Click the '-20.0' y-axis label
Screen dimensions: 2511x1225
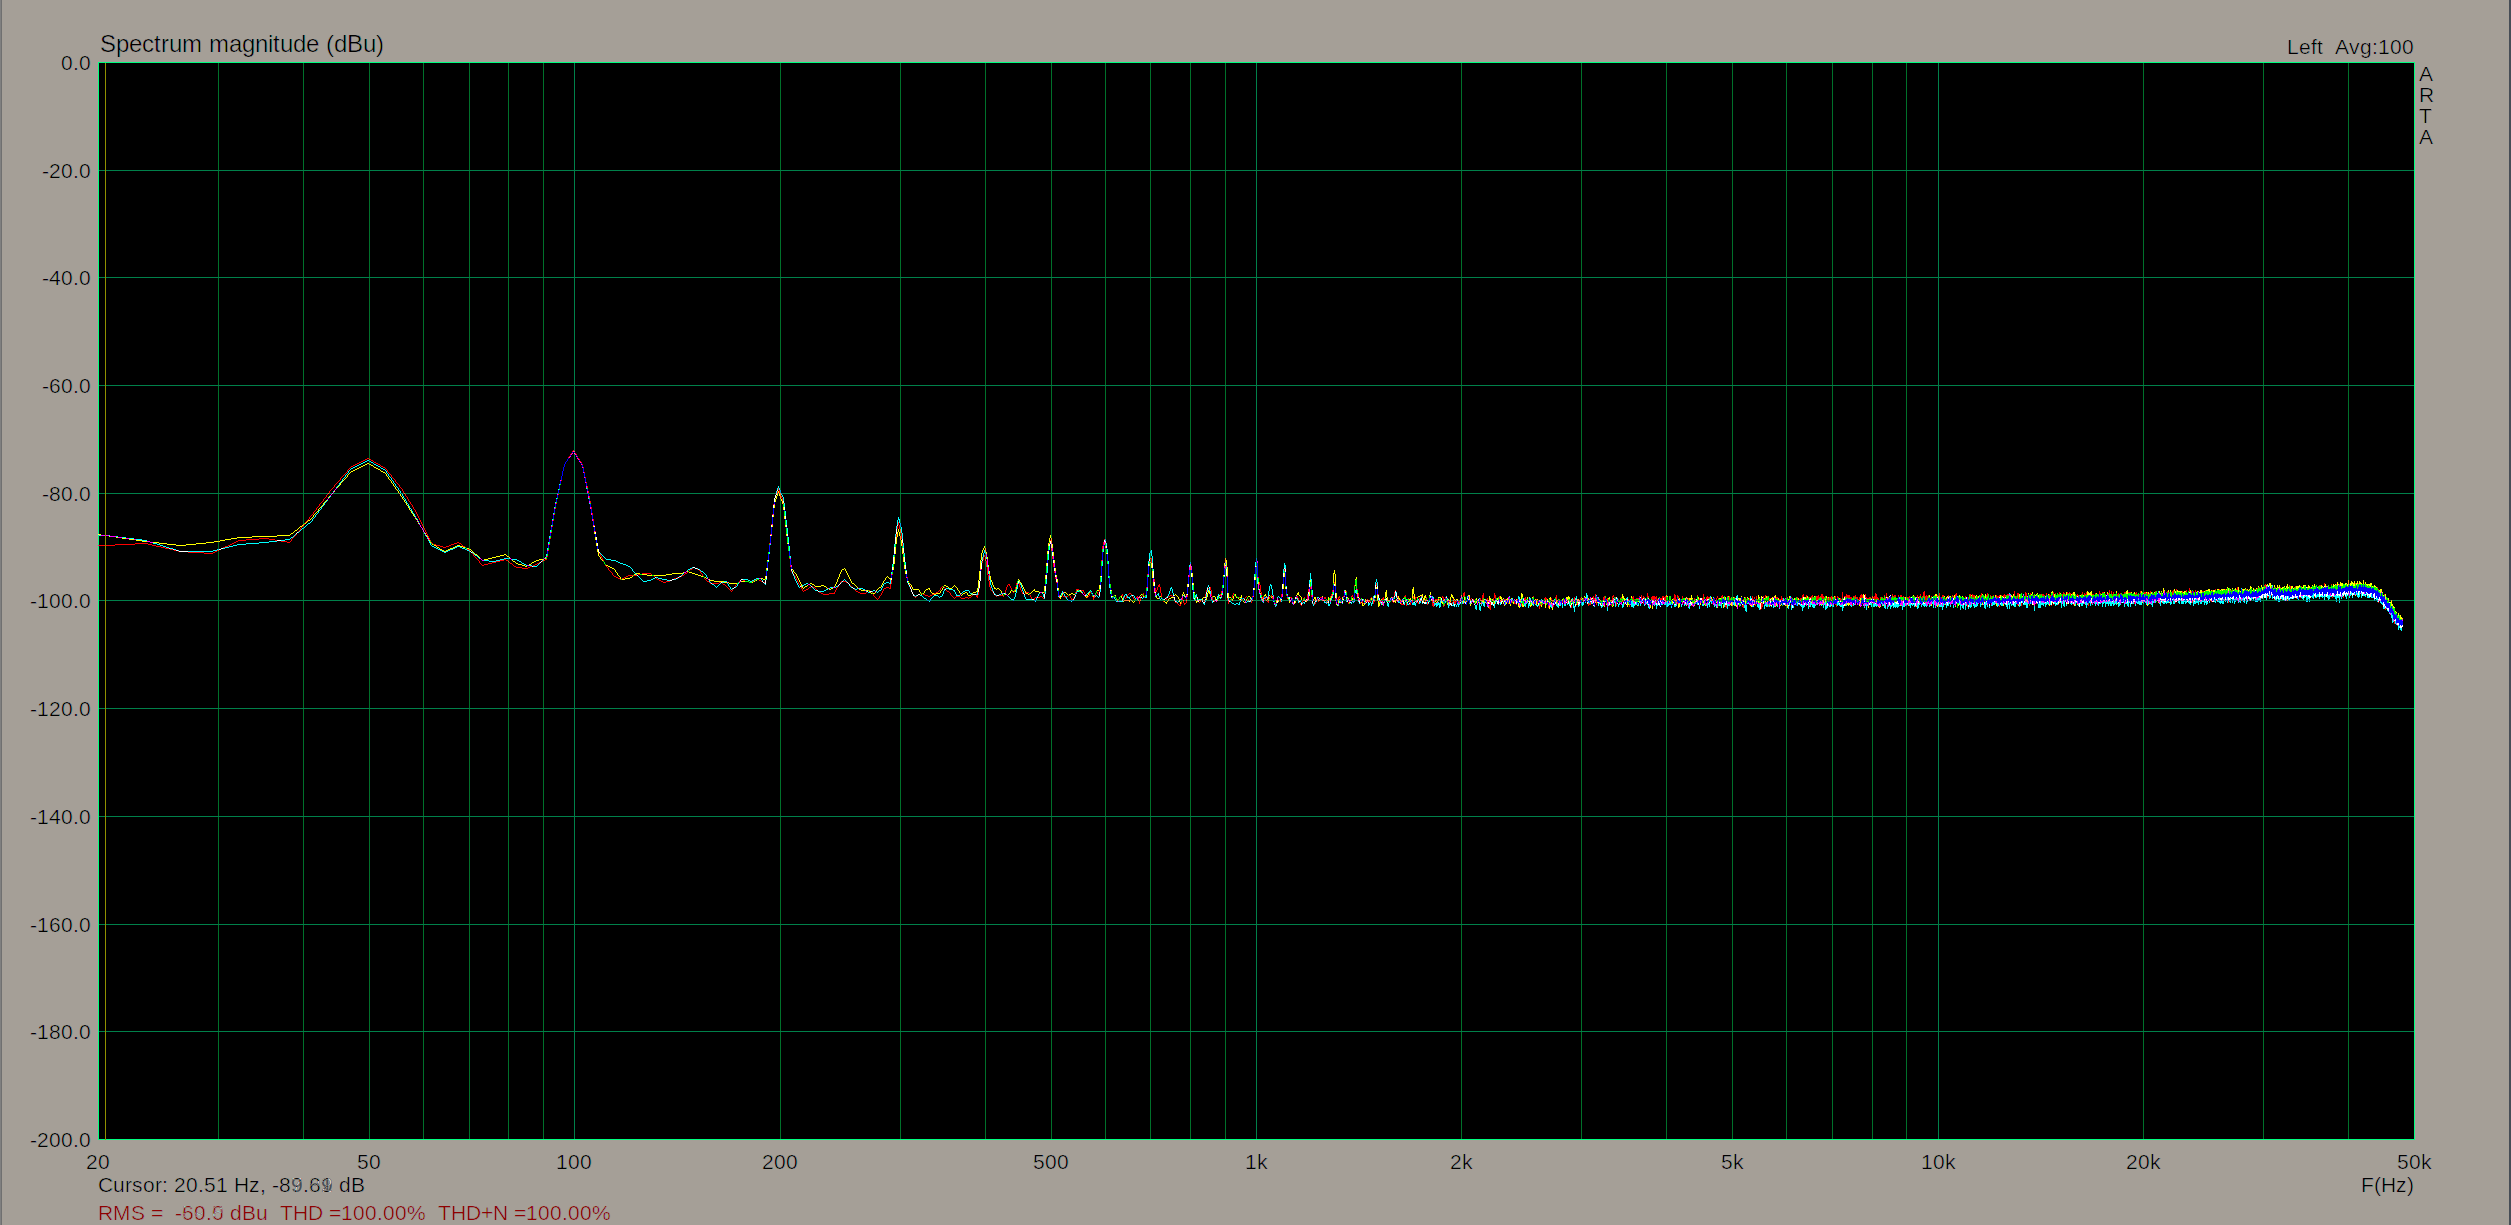[x=66, y=171]
